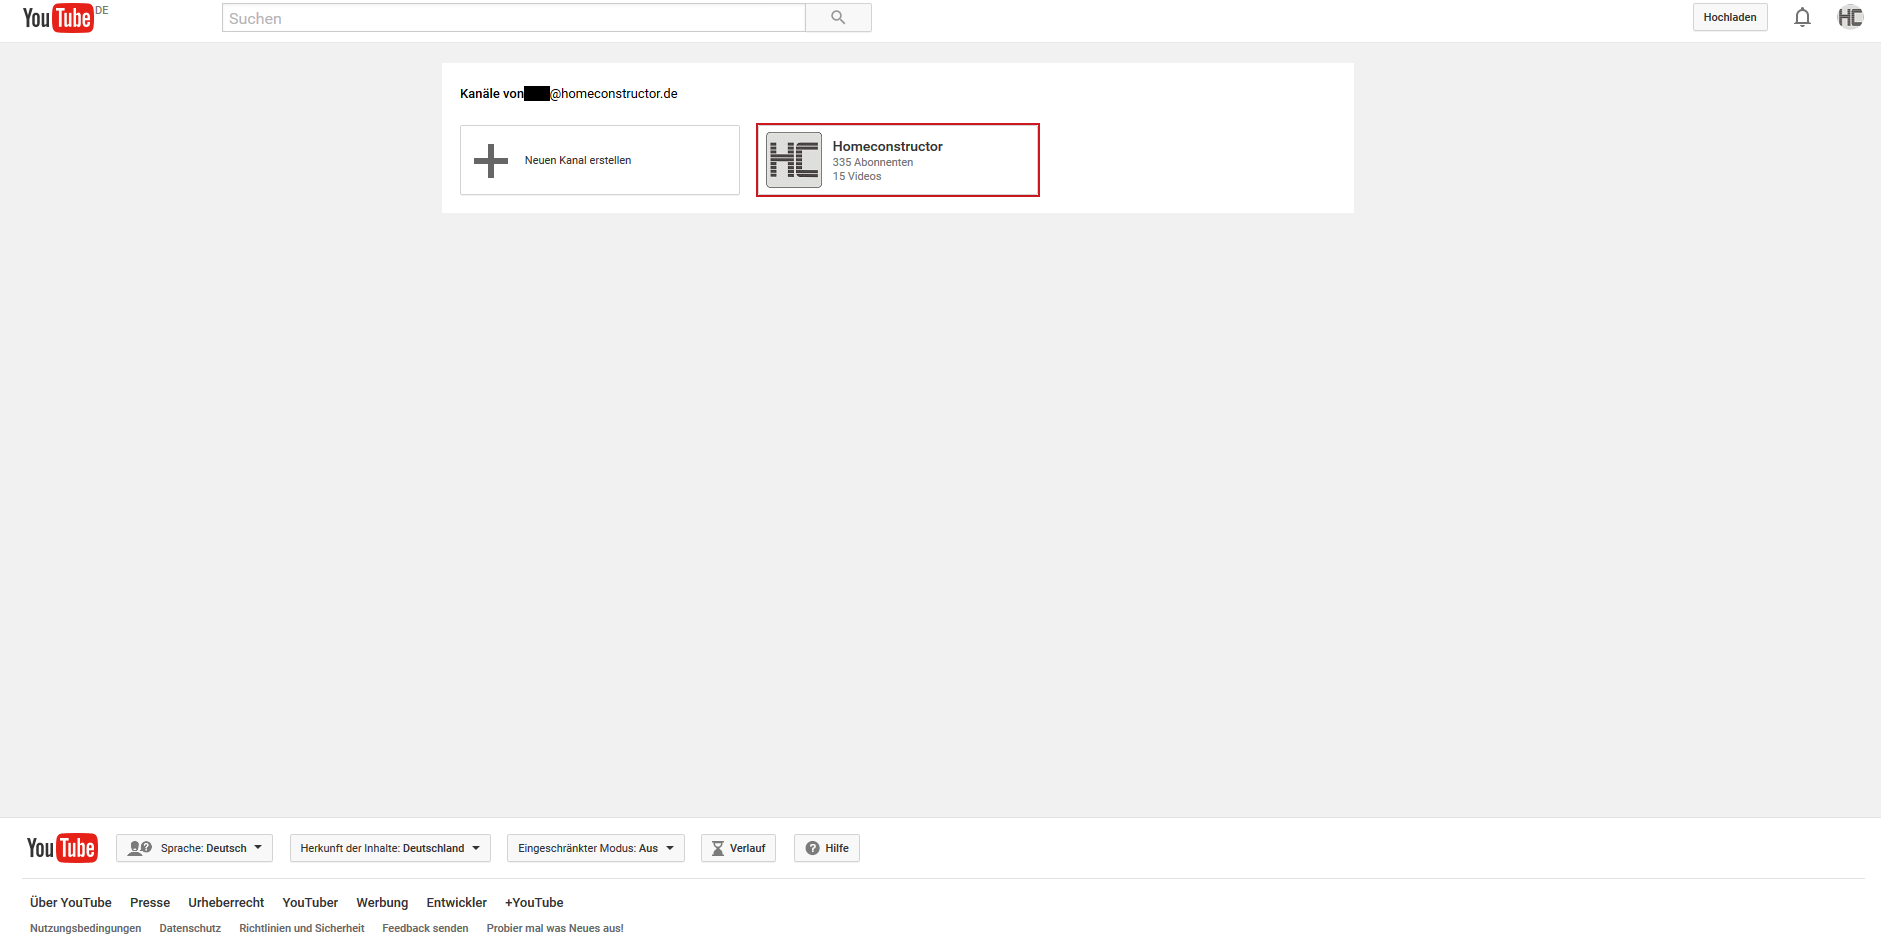This screenshot has height=950, width=1881.
Task: Open the +YouTube footer link
Action: [534, 902]
